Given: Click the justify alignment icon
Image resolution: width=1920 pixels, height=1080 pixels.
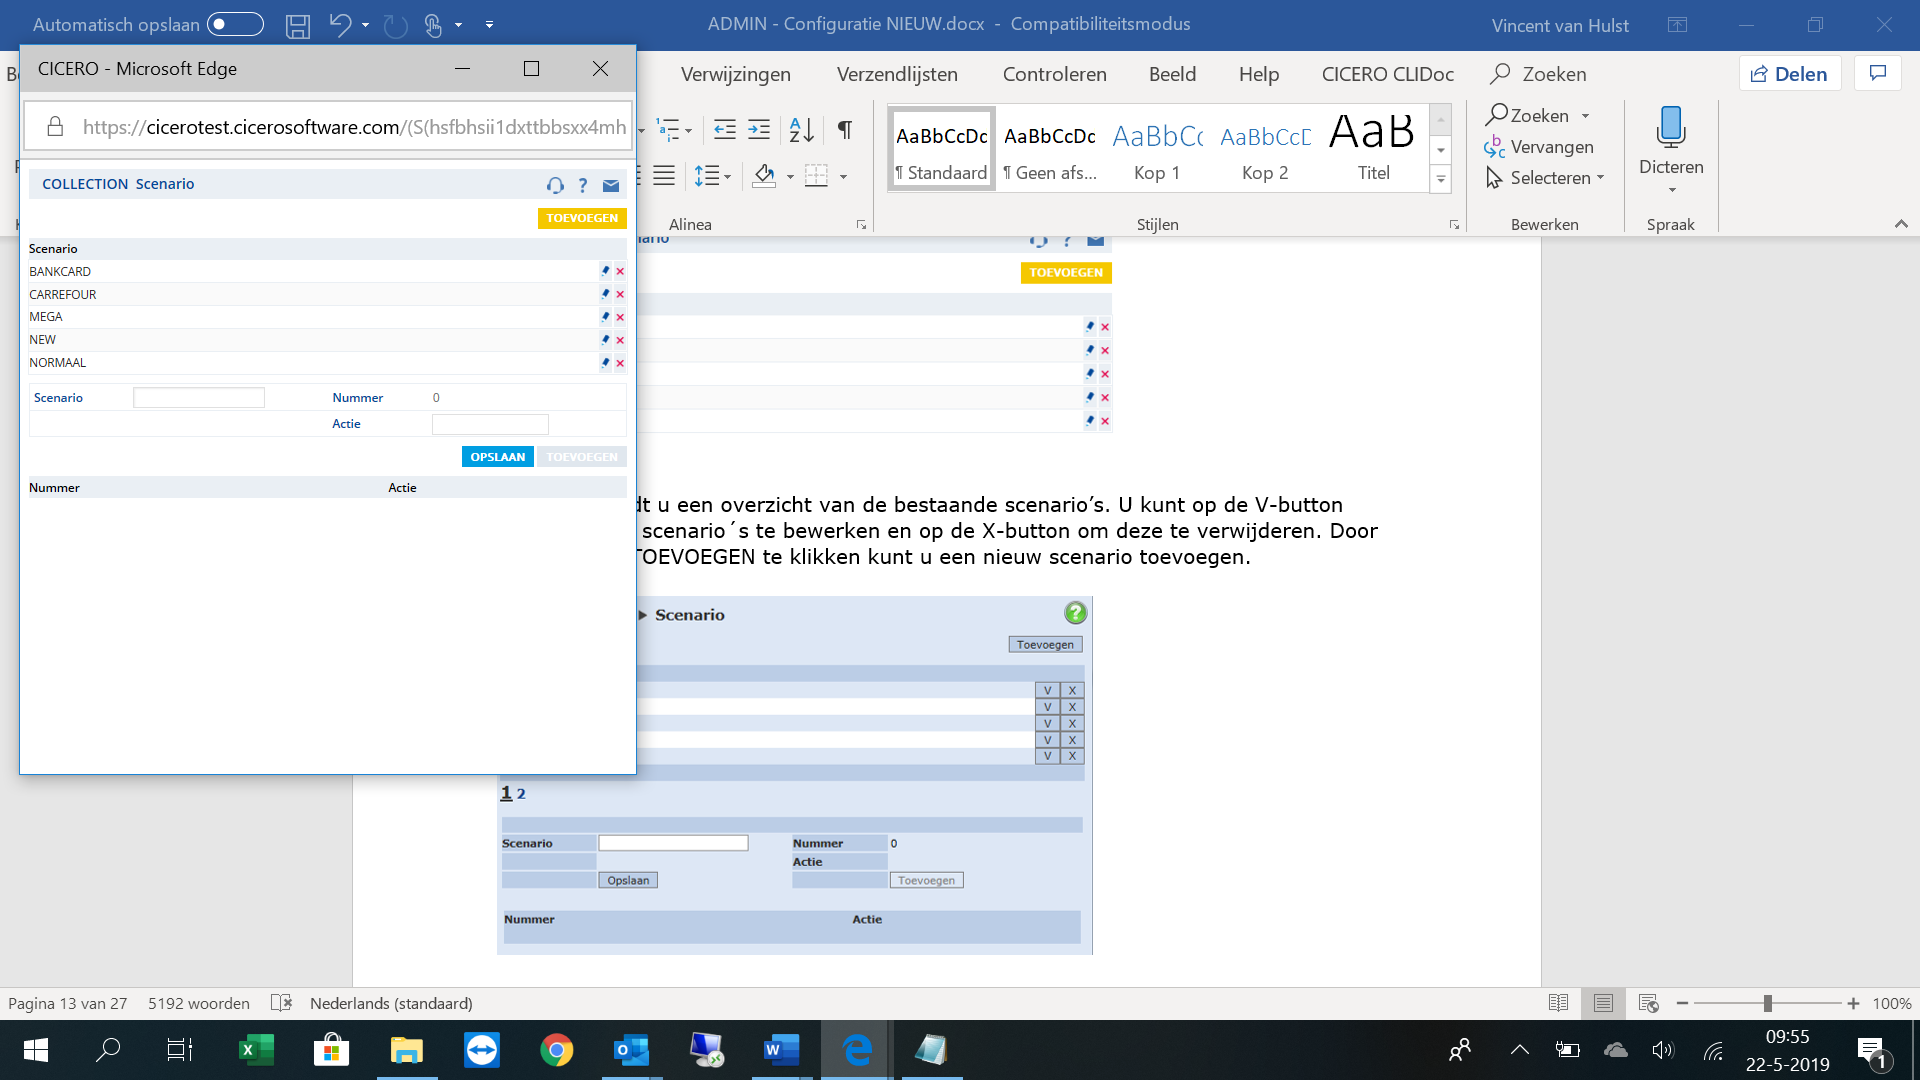Looking at the screenshot, I should tap(664, 176).
